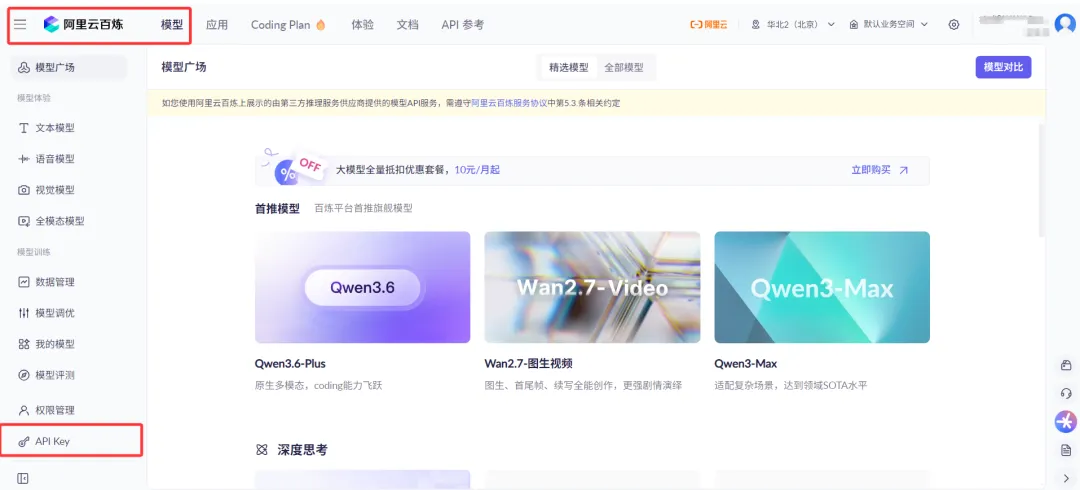
Task: Collapse the left sidebar panel icon
Action: (x=23, y=478)
